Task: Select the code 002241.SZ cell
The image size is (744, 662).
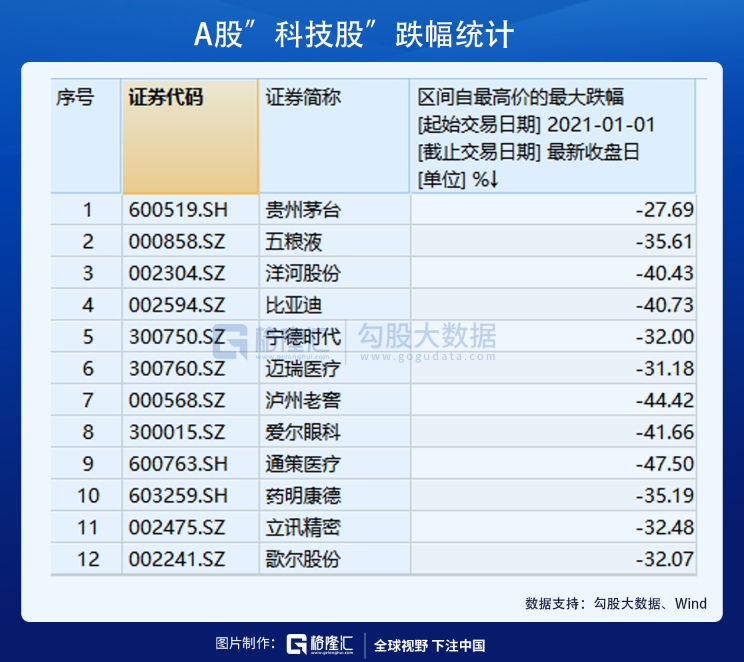Action: click(x=190, y=559)
